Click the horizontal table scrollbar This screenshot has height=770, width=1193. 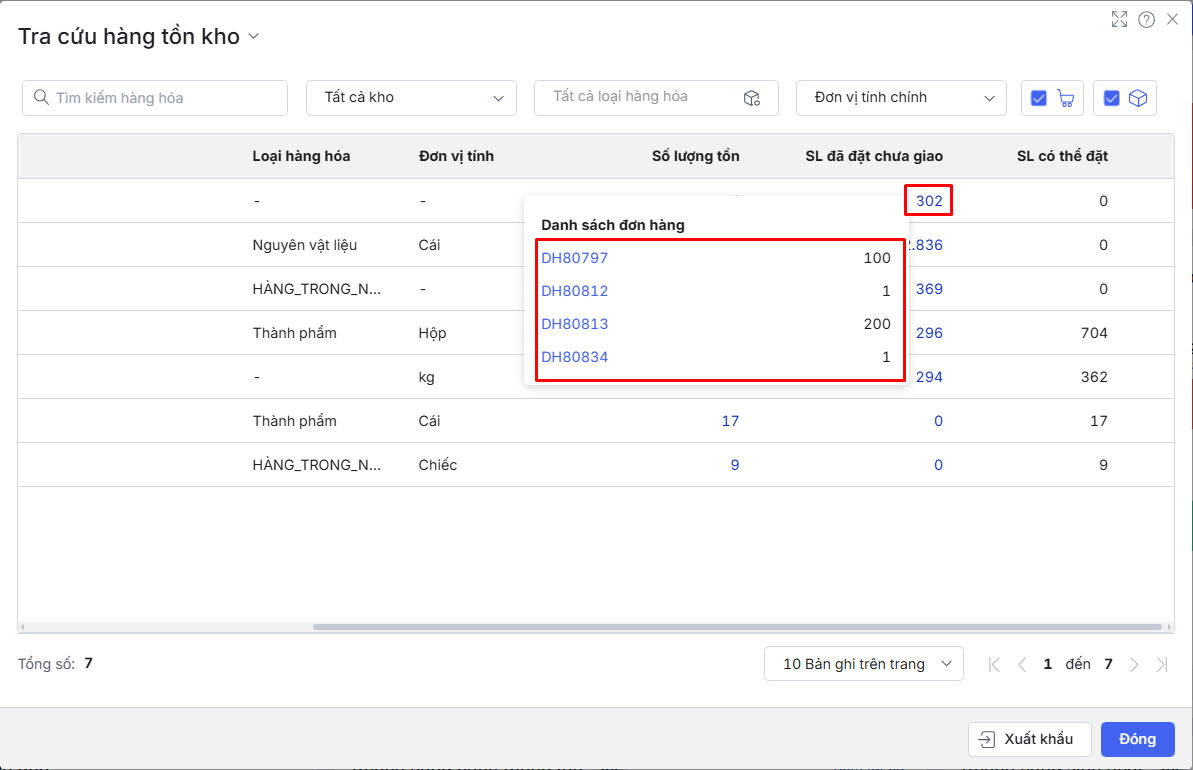(737, 627)
